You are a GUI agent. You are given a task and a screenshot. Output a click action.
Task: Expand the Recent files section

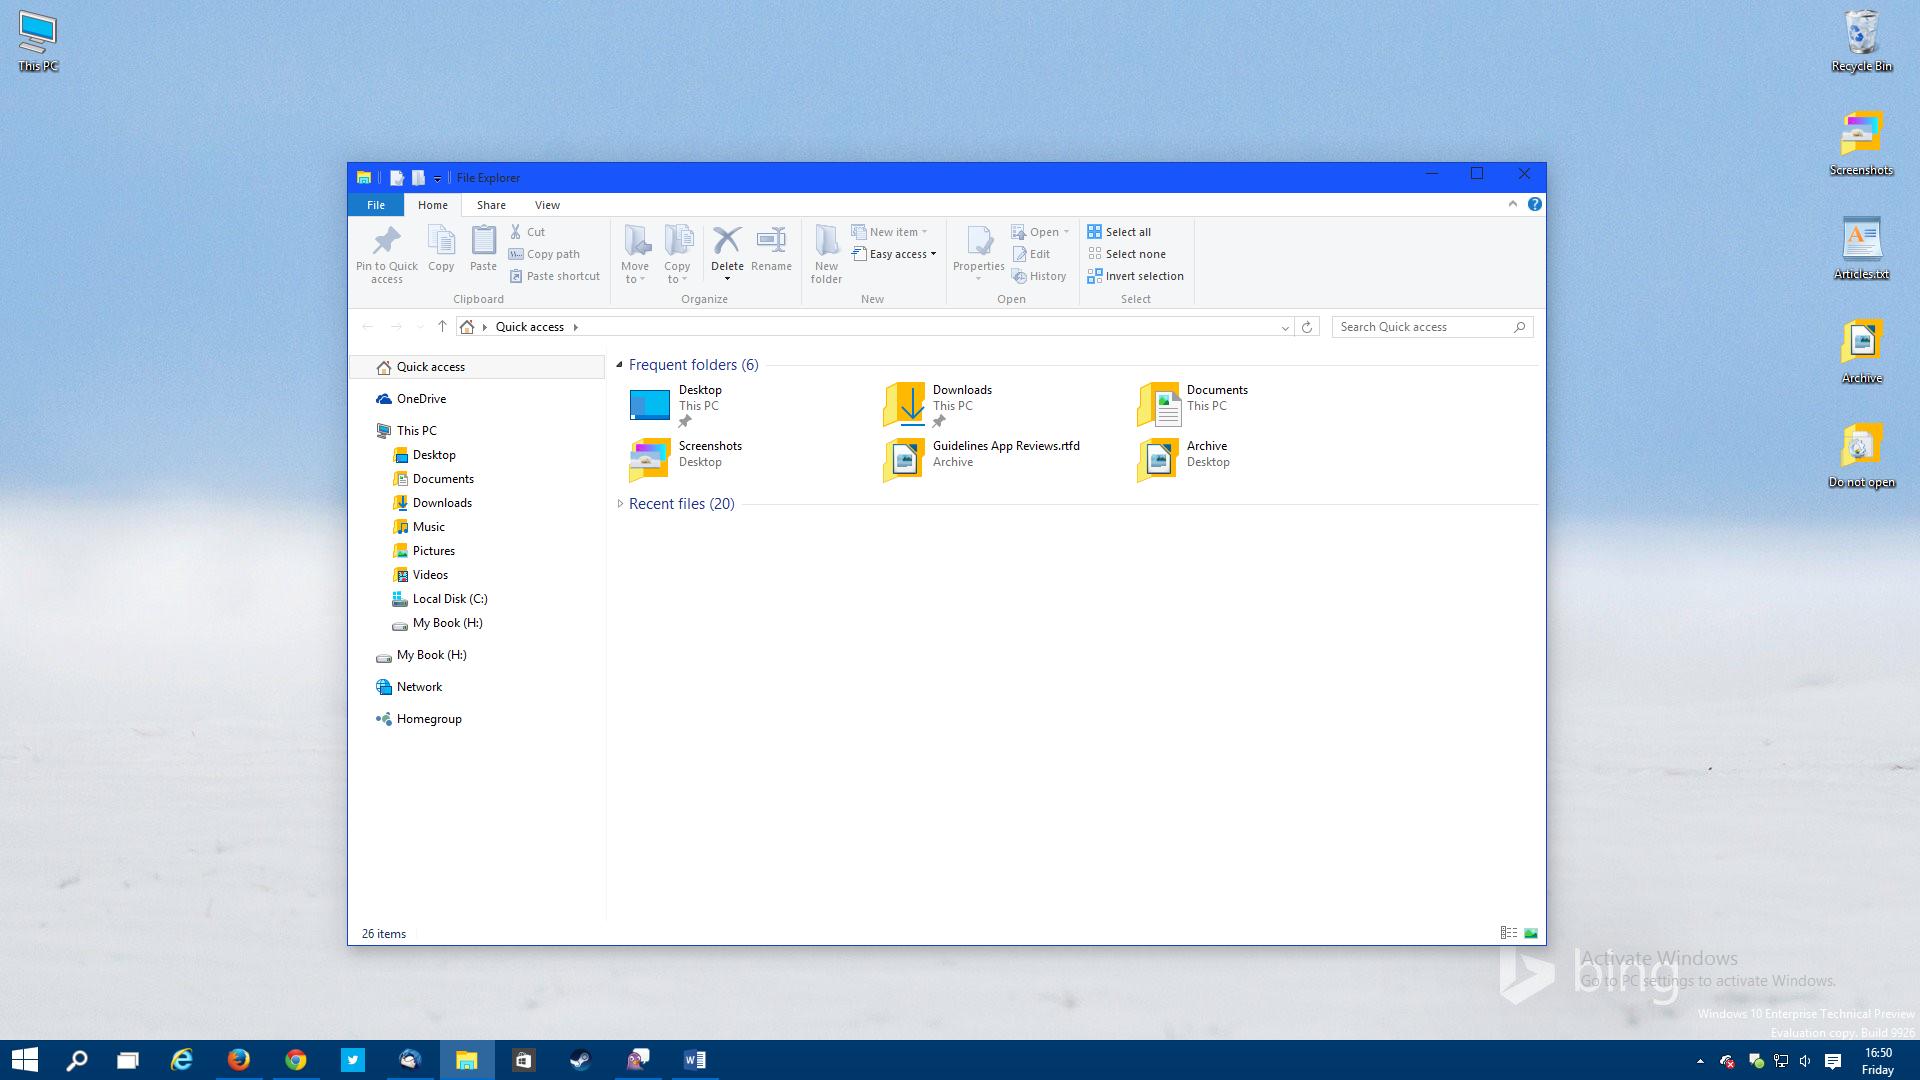coord(621,503)
